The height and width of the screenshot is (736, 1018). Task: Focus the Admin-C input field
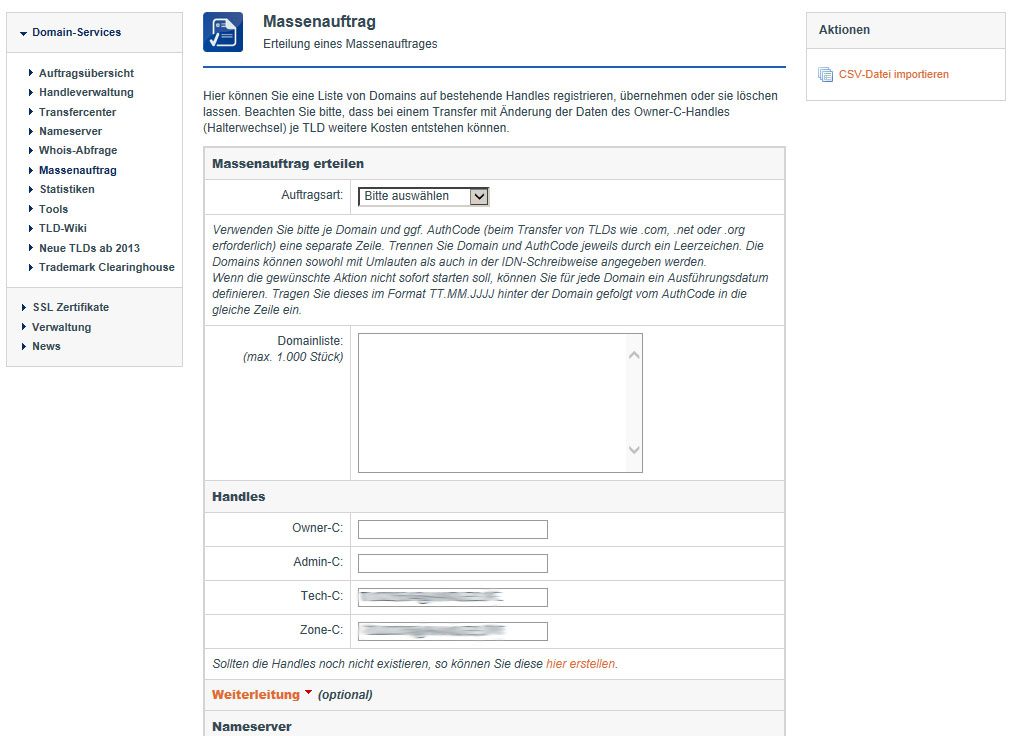(x=452, y=564)
